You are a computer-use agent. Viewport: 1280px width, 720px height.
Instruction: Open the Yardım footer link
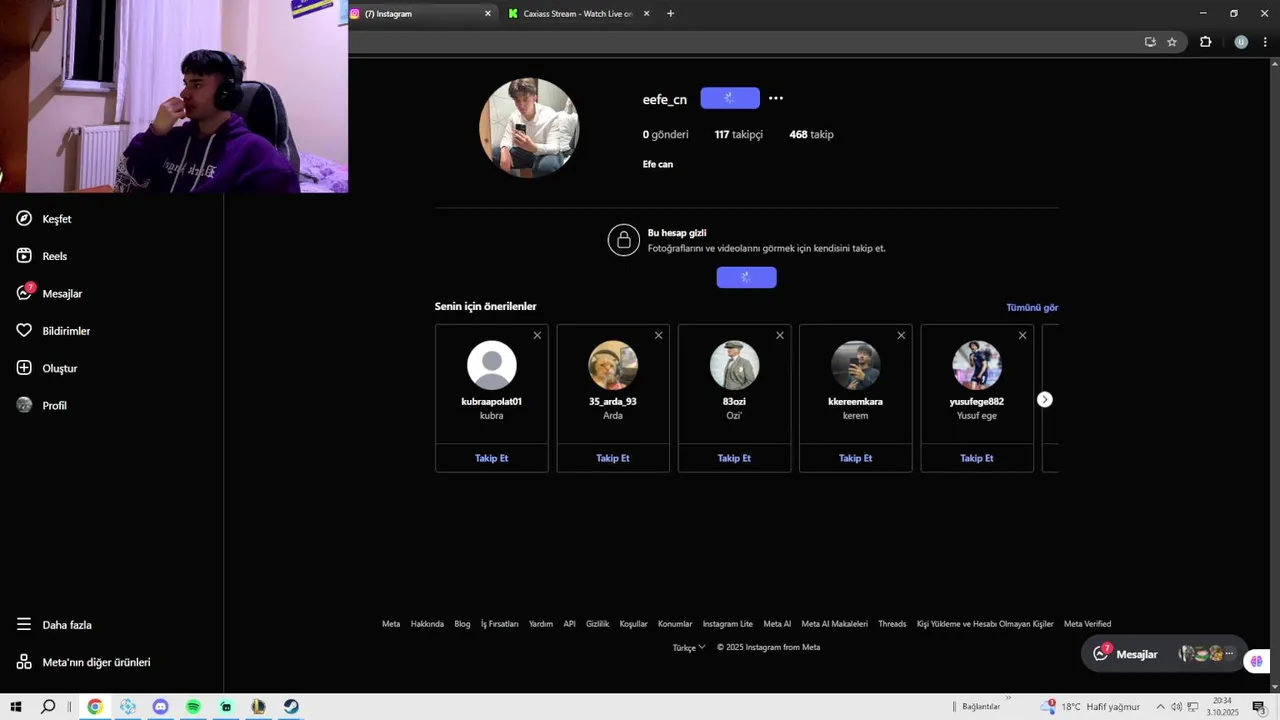pyautogui.click(x=541, y=624)
